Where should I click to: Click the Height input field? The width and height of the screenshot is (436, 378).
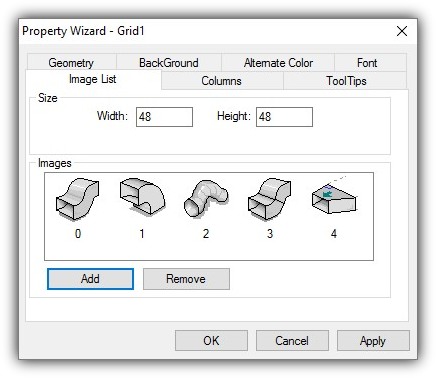[x=284, y=117]
